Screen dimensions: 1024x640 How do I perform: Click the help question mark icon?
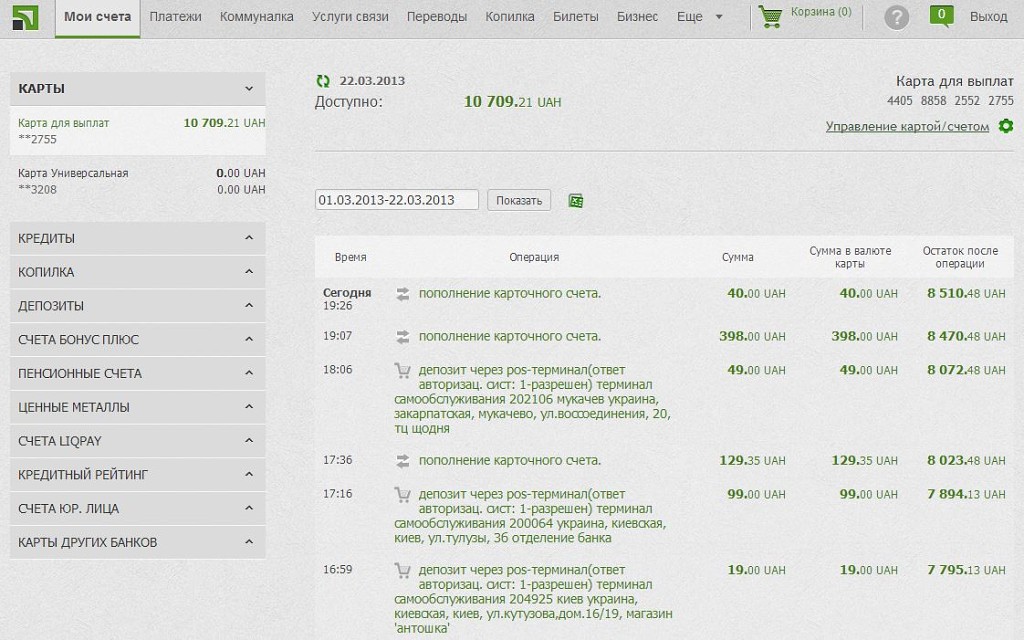coord(896,17)
